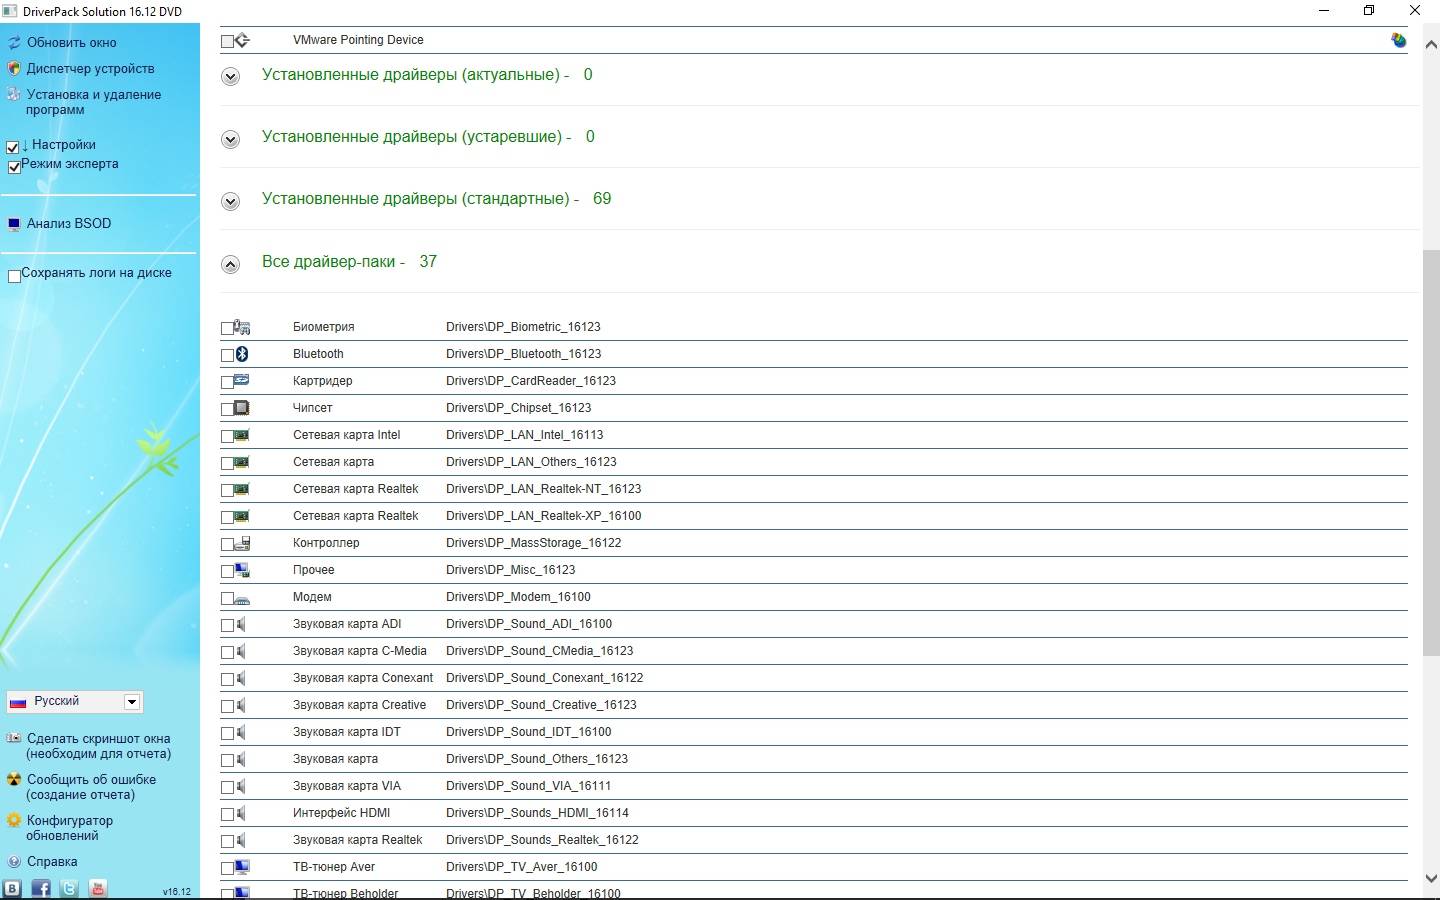1440x900 pixels.
Task: Click the Звуковая карта IDT label
Action: (x=346, y=732)
